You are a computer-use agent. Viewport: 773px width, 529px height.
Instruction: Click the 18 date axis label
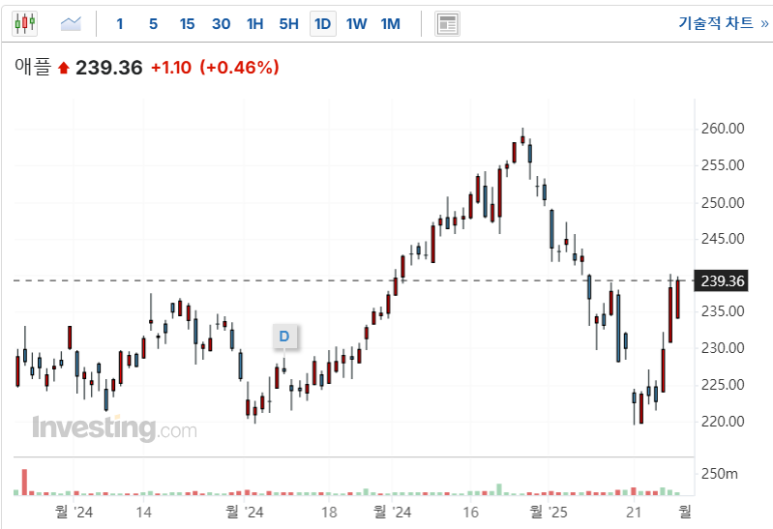(x=329, y=512)
